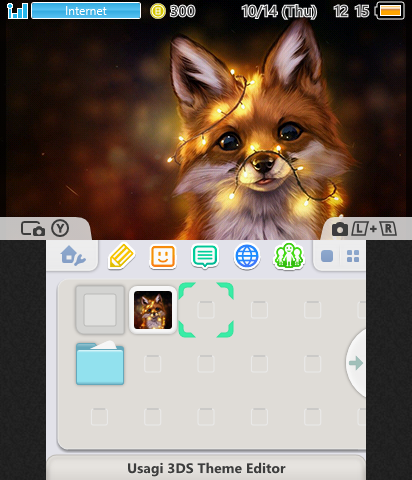The height and width of the screenshot is (480, 412).
Task: Launch Internet Browser globe icon
Action: 247,256
